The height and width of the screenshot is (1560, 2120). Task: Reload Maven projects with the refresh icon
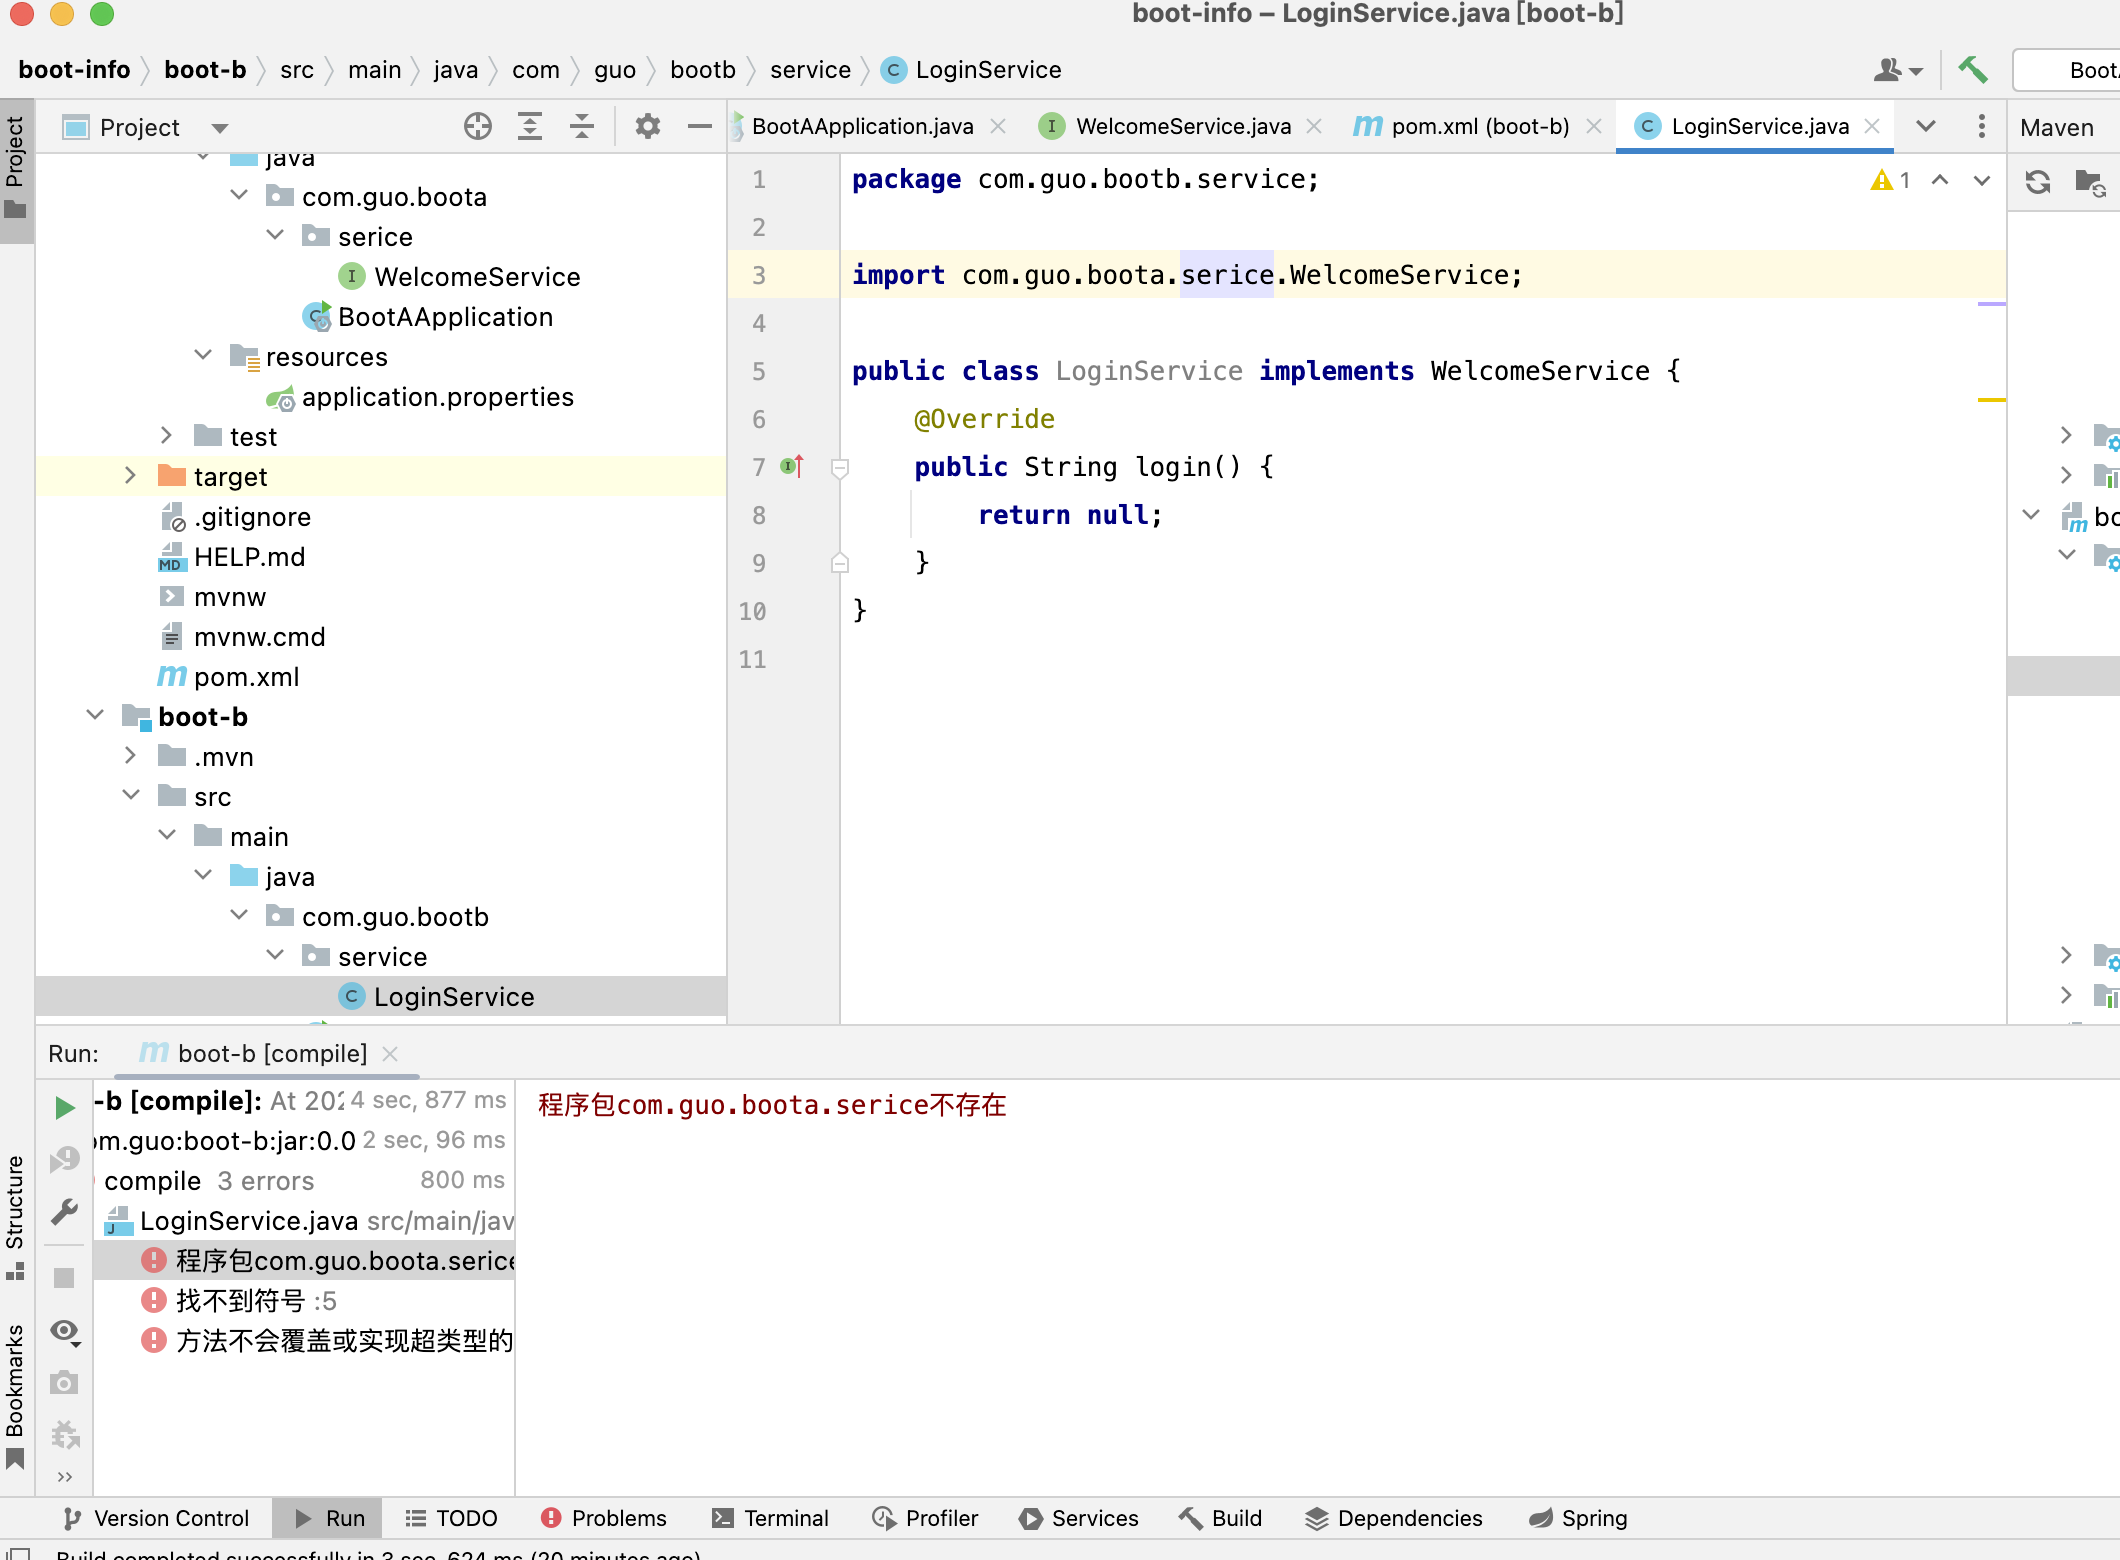pyautogui.click(x=2038, y=182)
